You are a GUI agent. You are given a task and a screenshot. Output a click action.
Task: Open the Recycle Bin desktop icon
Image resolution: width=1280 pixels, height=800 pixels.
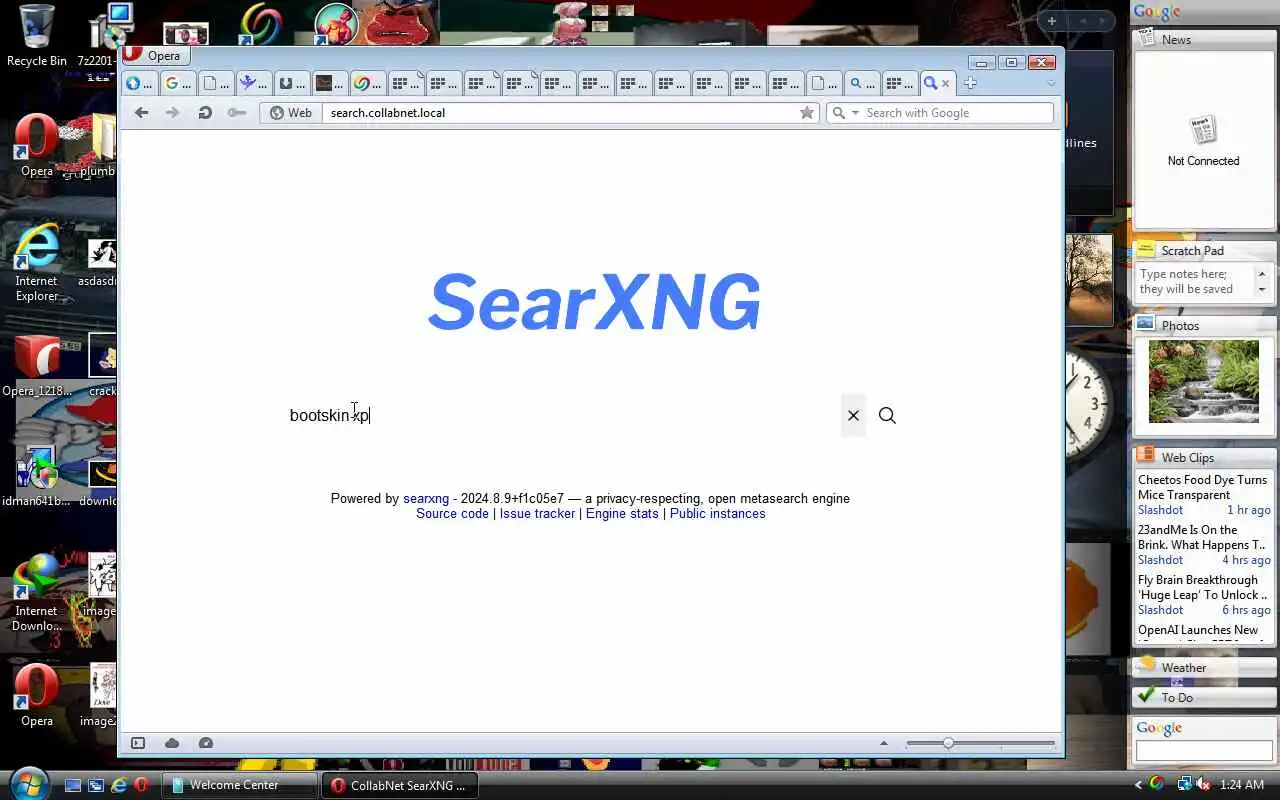36,36
